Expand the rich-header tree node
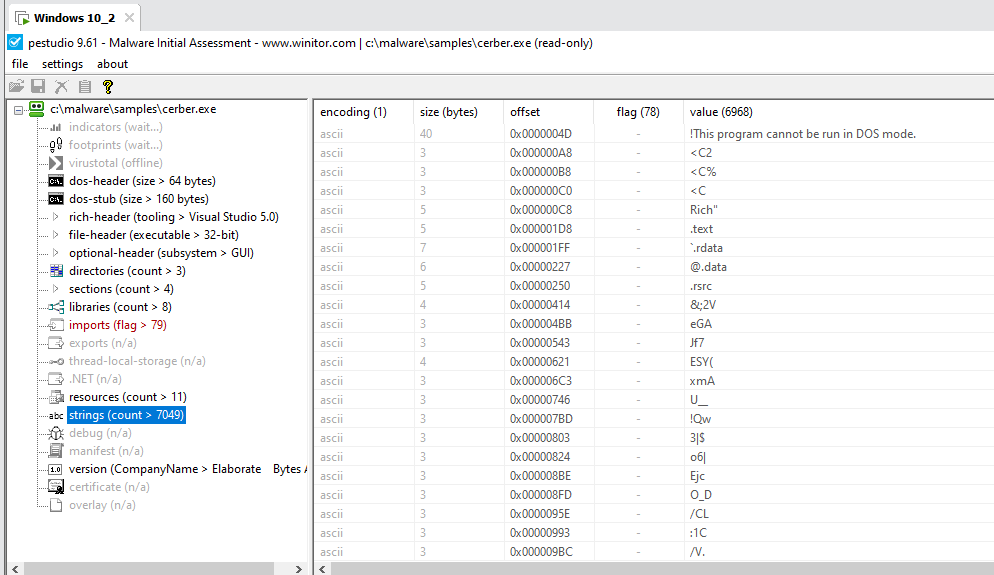 (x=56, y=217)
